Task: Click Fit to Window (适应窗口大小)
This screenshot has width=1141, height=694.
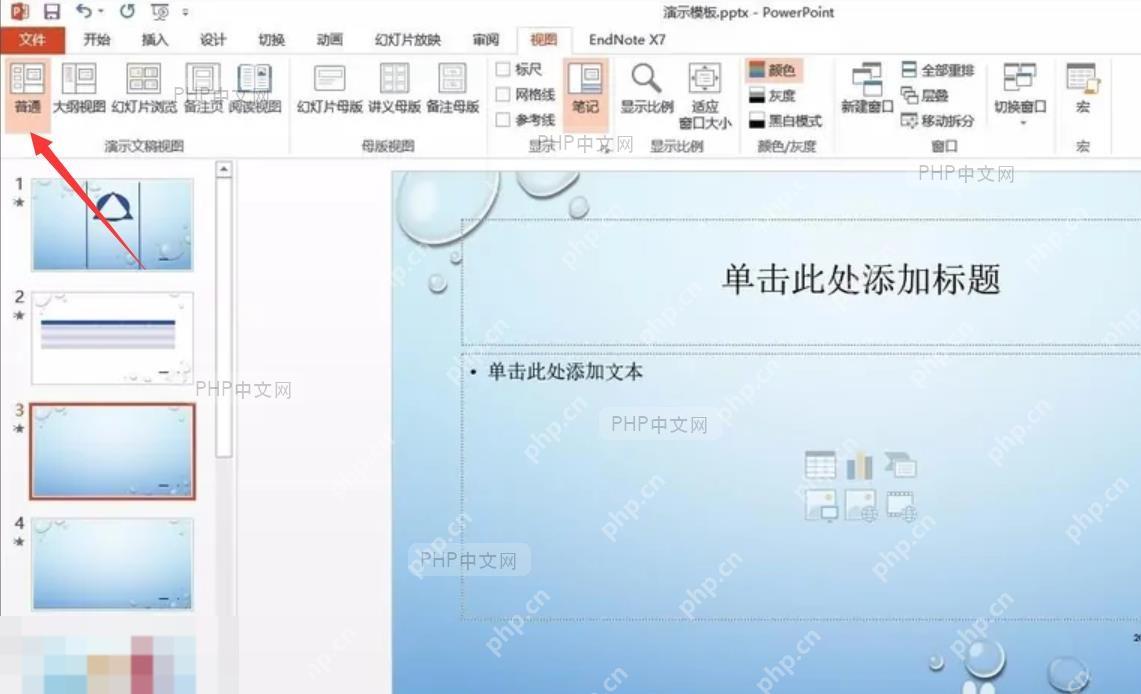Action: 704,96
